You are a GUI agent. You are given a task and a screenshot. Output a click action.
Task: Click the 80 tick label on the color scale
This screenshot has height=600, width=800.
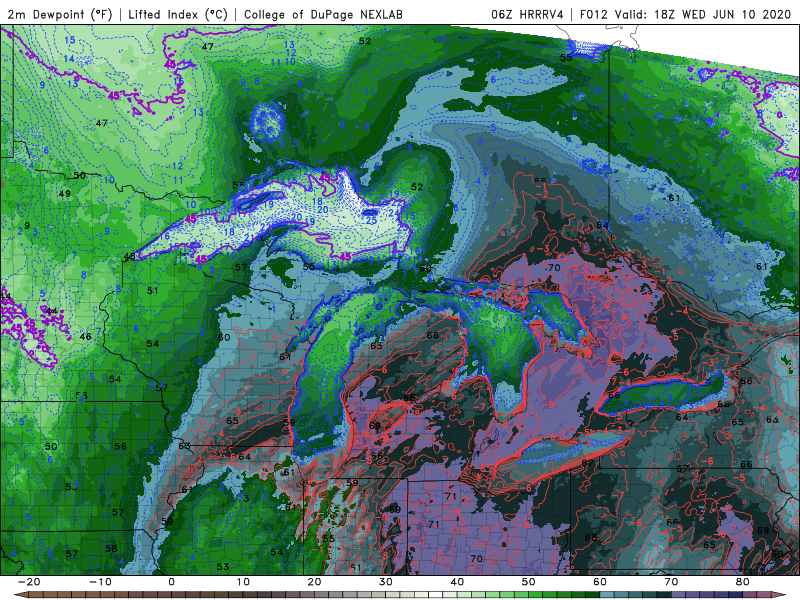coord(743,582)
